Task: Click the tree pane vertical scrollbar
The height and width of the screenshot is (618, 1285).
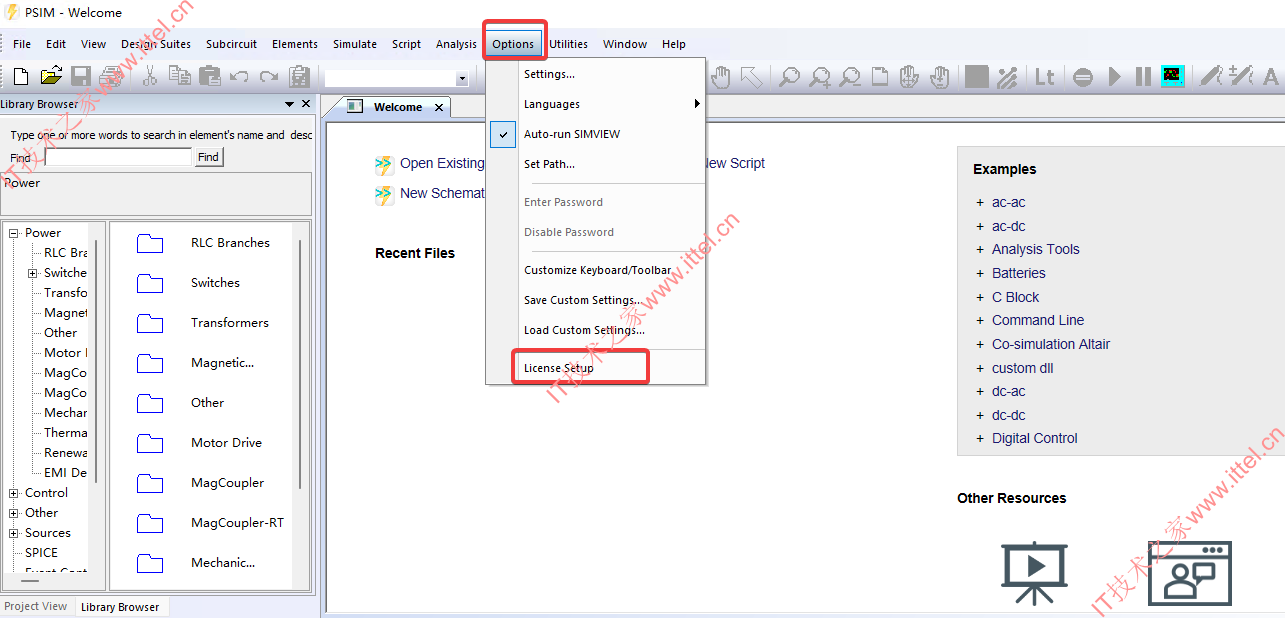Action: (x=96, y=360)
